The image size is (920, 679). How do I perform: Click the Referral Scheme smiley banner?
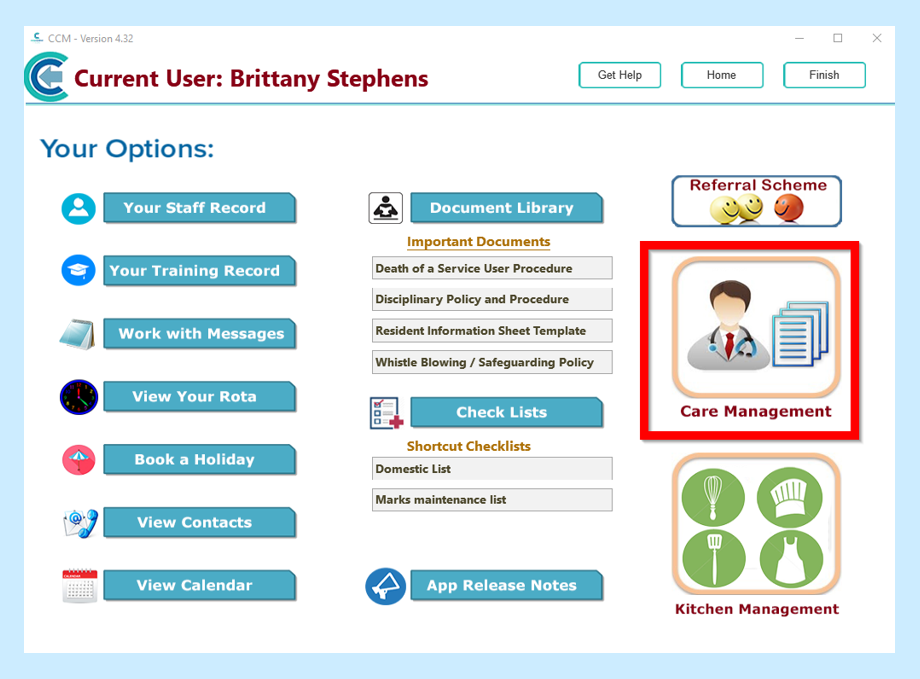click(756, 201)
